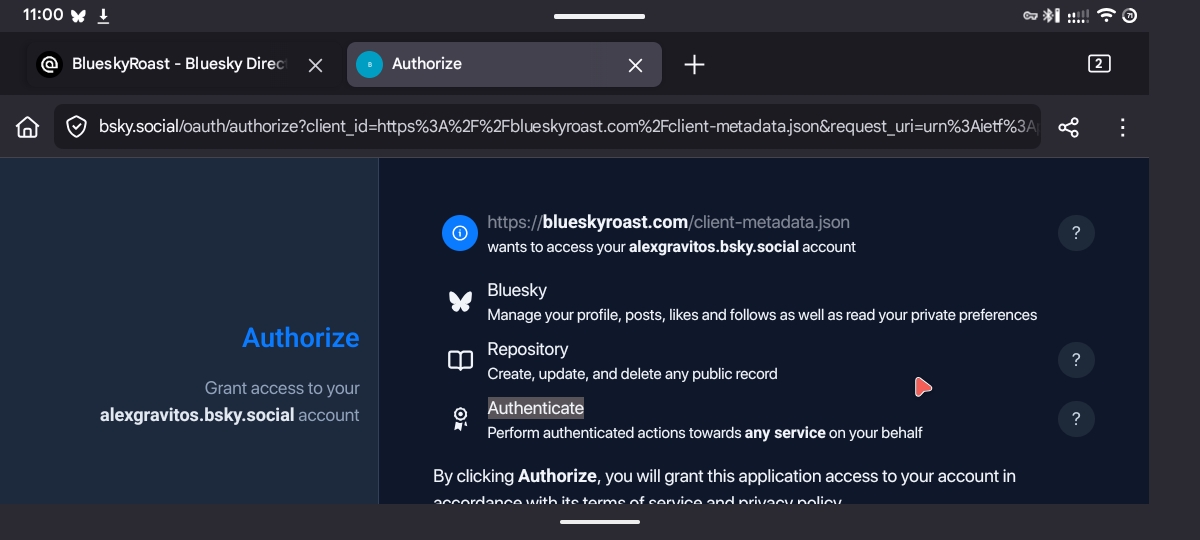Select the Authorize tab
This screenshot has width=1200, height=540.
click(x=480, y=64)
